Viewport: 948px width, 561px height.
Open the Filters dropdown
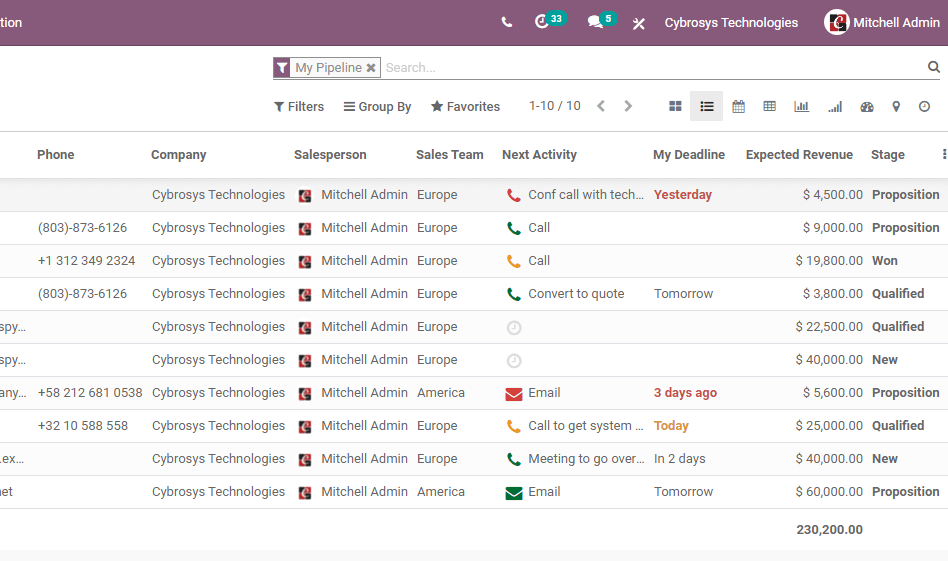point(299,106)
